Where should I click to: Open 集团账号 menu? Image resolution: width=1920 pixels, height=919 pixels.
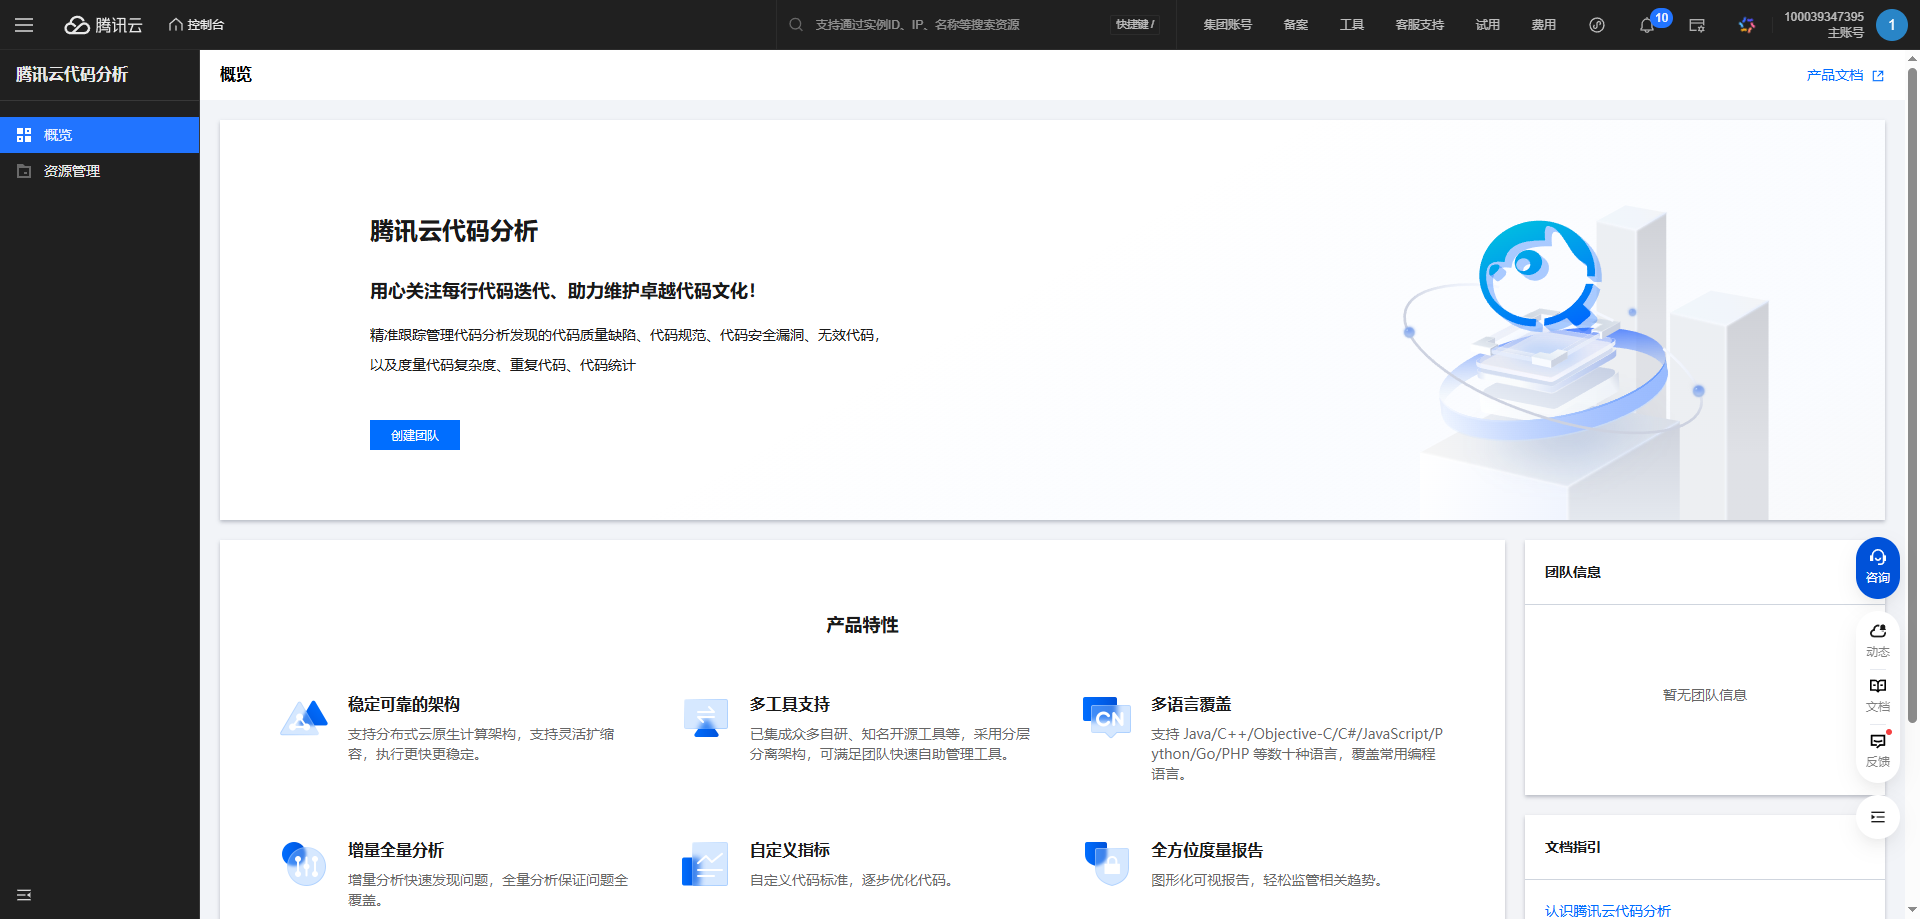[x=1227, y=25]
